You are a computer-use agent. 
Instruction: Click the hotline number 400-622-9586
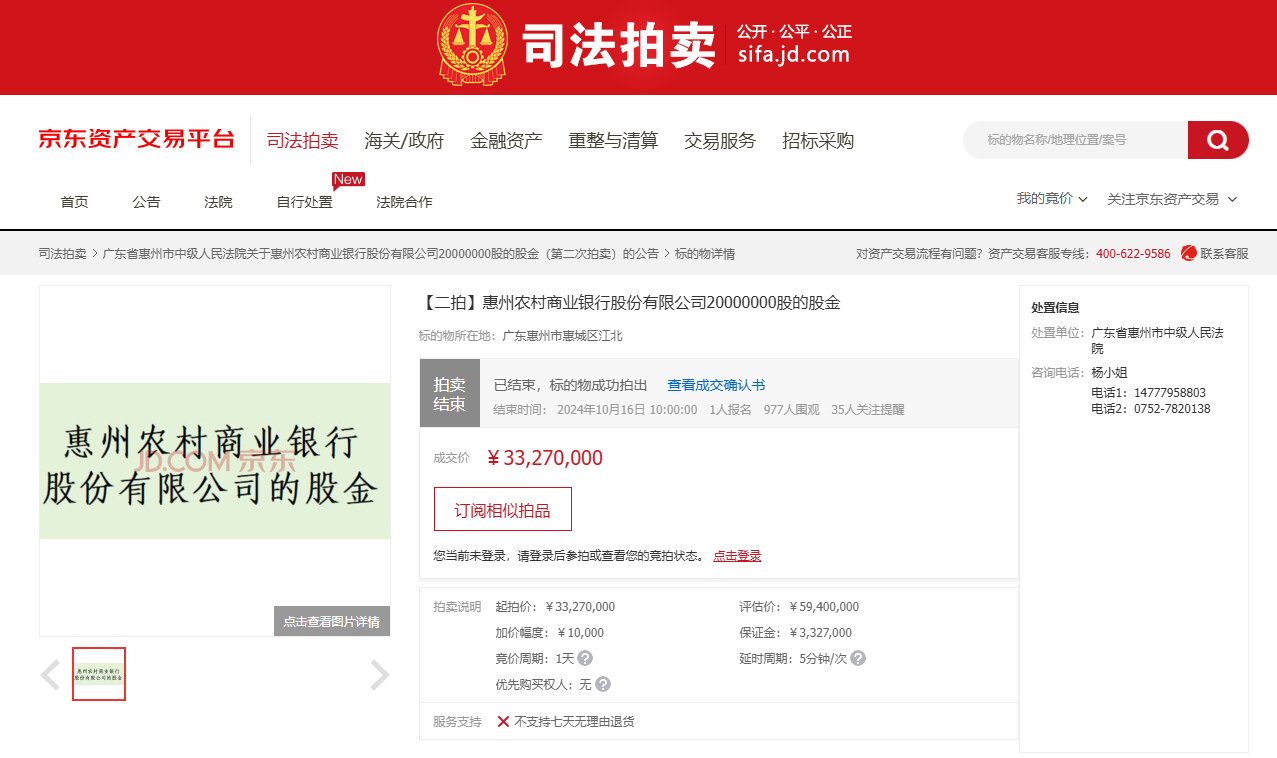click(1133, 254)
